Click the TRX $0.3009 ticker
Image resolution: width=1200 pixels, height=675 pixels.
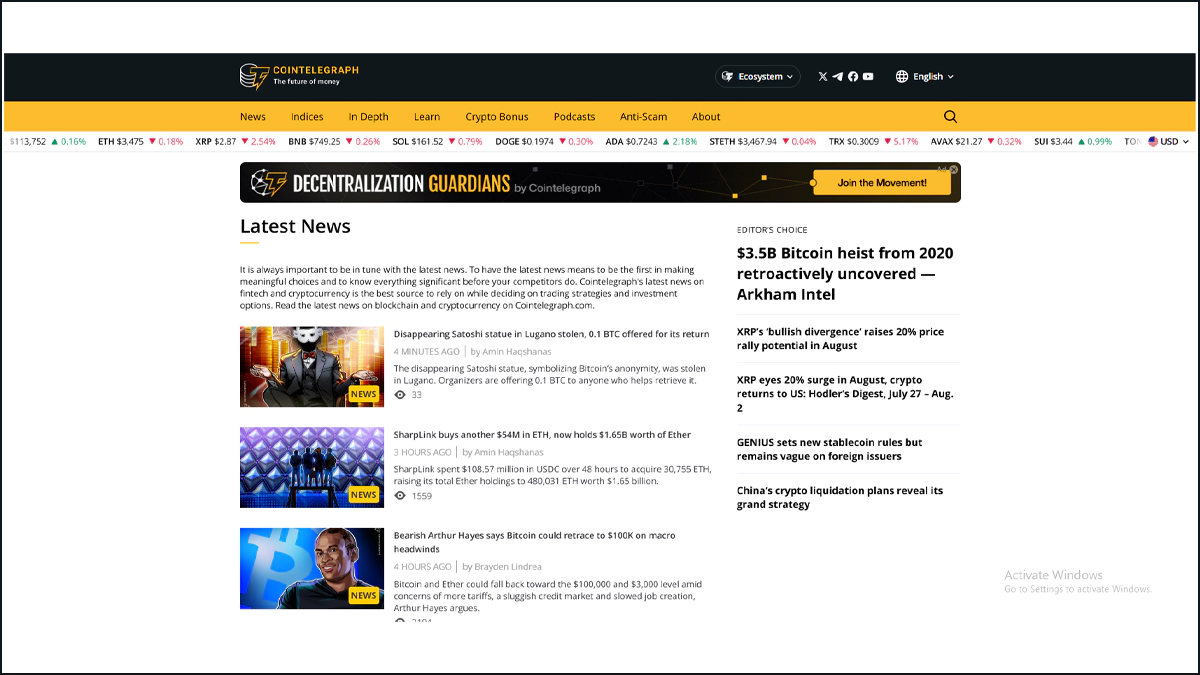[873, 141]
